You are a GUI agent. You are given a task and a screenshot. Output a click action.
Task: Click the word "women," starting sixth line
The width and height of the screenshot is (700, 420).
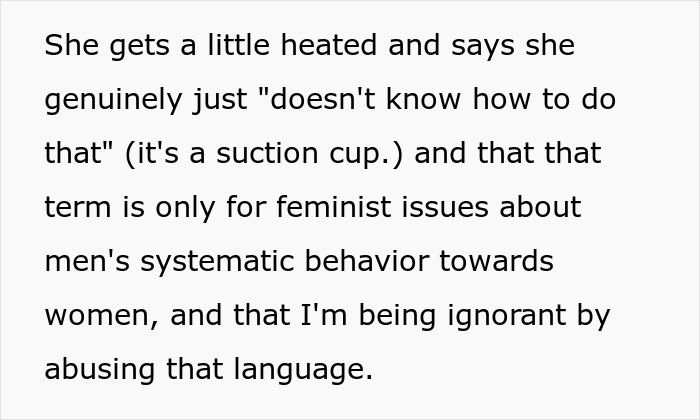pyautogui.click(x=102, y=316)
